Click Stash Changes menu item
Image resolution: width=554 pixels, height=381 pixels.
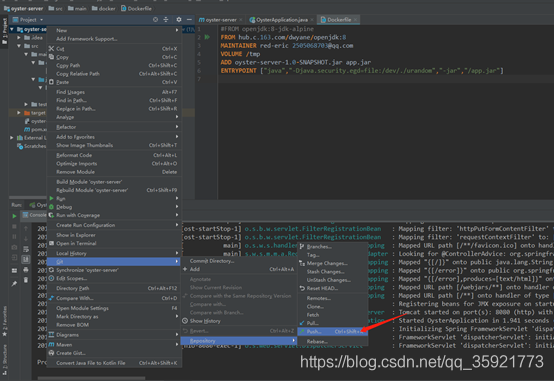(x=333, y=271)
